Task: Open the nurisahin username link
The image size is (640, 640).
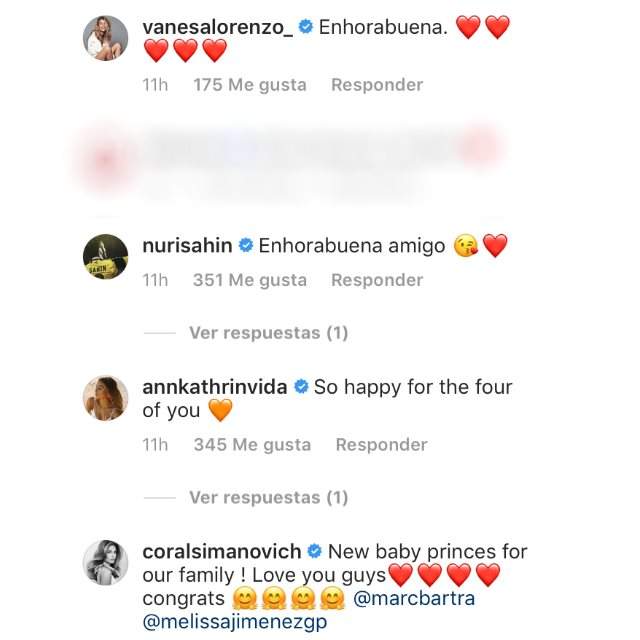Action: click(x=187, y=246)
